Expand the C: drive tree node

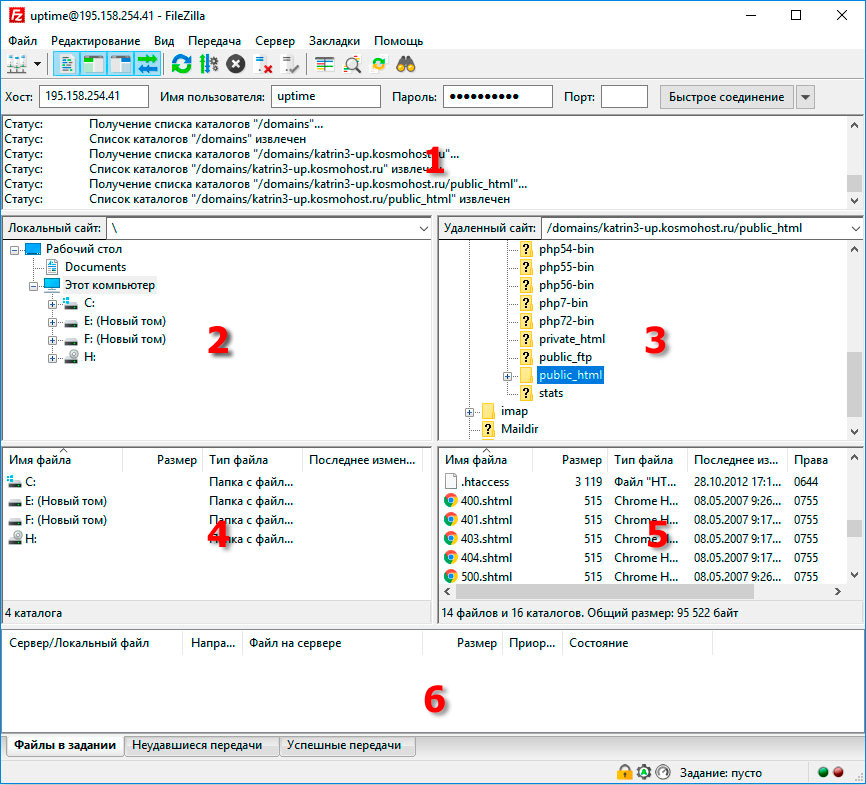tap(52, 304)
